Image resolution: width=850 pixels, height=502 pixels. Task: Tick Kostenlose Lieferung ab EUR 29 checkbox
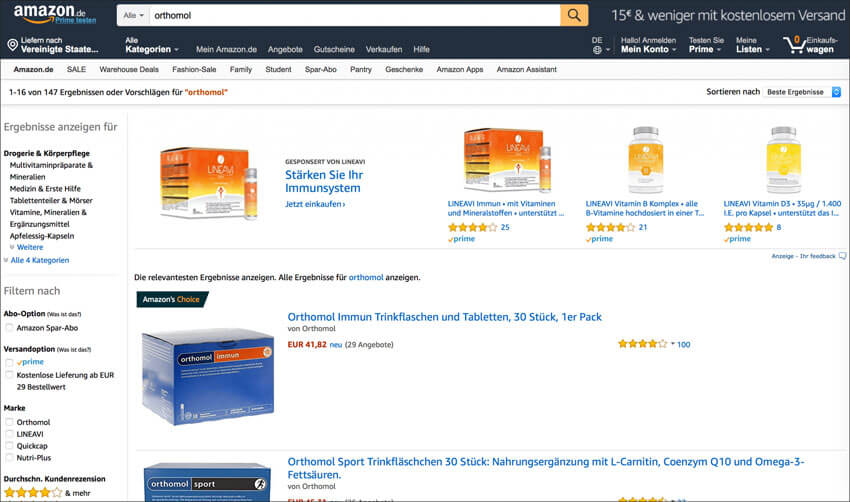coord(9,375)
